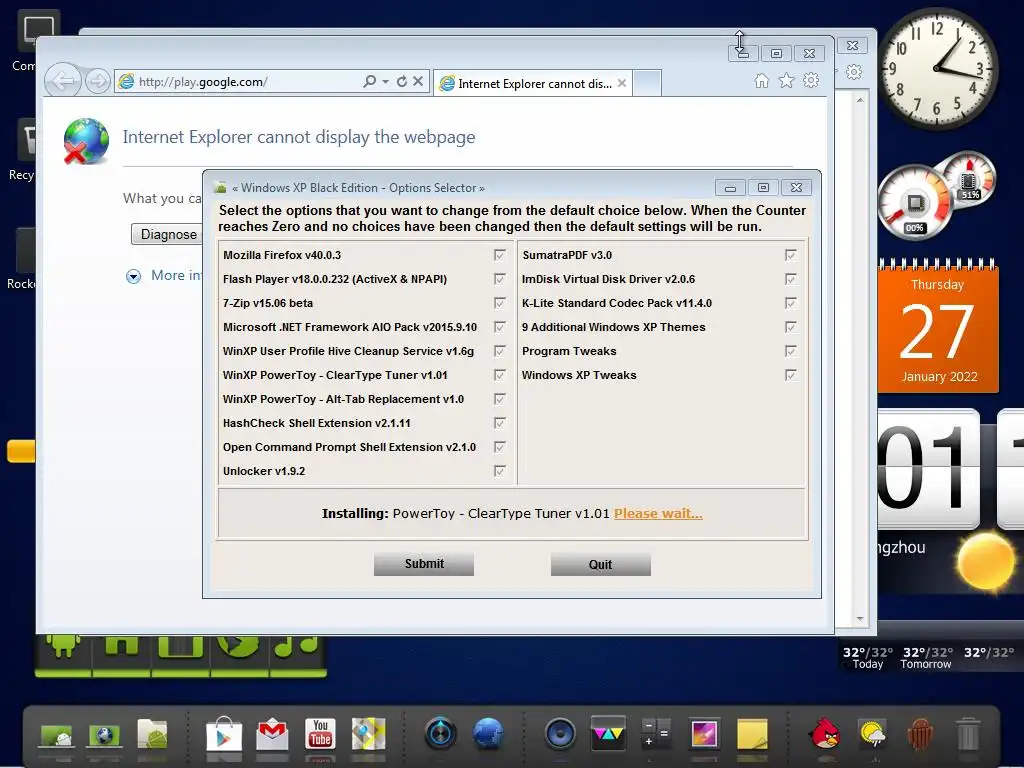
Task: Open the yellow sticky note dock icon
Action: [752, 734]
